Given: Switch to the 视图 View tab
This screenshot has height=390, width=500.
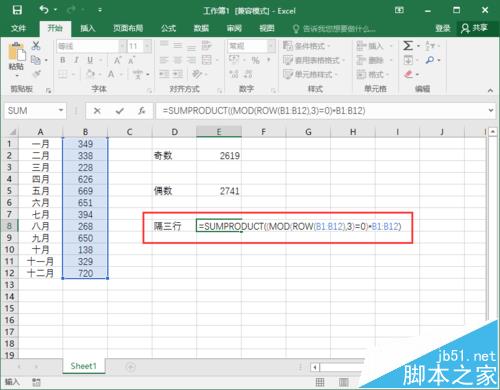Looking at the screenshot, I should (267, 28).
